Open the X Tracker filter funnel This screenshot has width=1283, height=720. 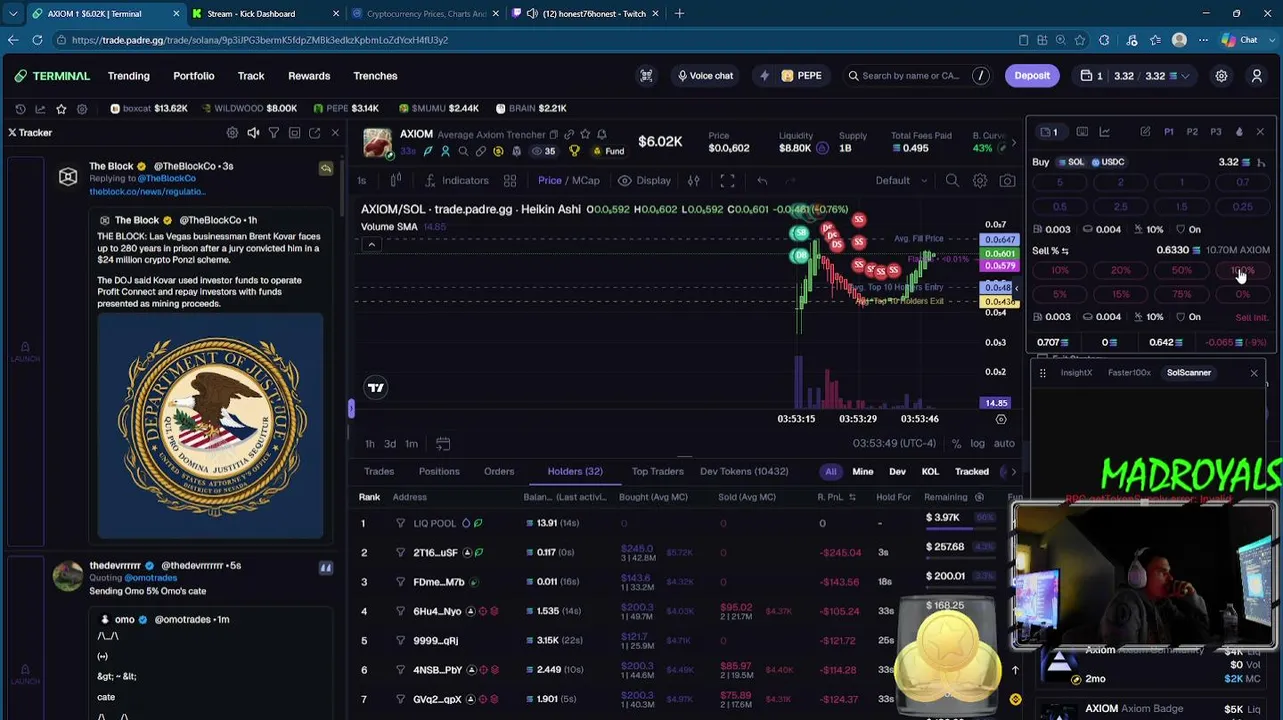(x=273, y=133)
